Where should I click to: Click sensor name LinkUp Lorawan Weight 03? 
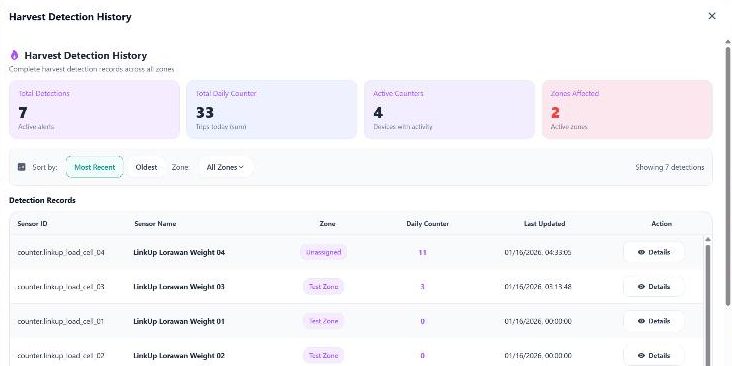click(179, 287)
